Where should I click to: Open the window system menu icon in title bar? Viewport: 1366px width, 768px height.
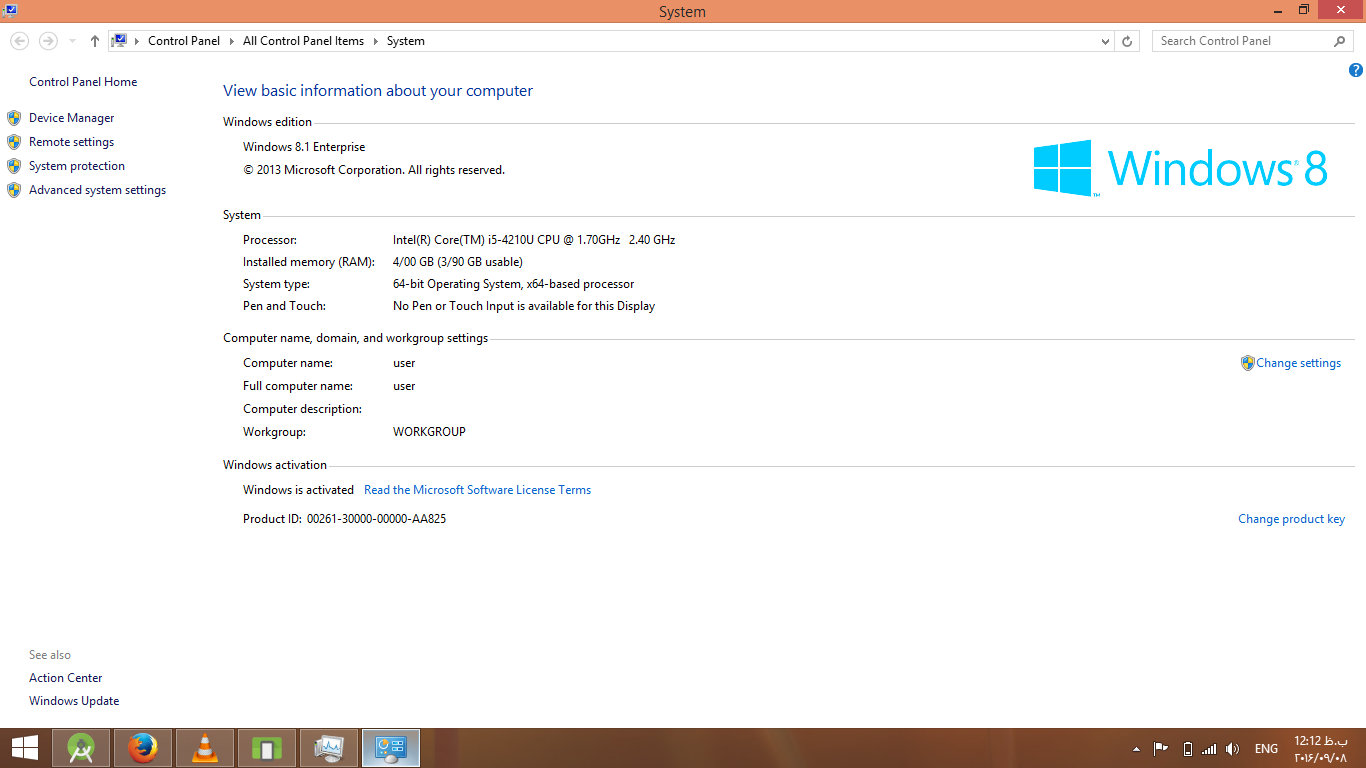10,11
